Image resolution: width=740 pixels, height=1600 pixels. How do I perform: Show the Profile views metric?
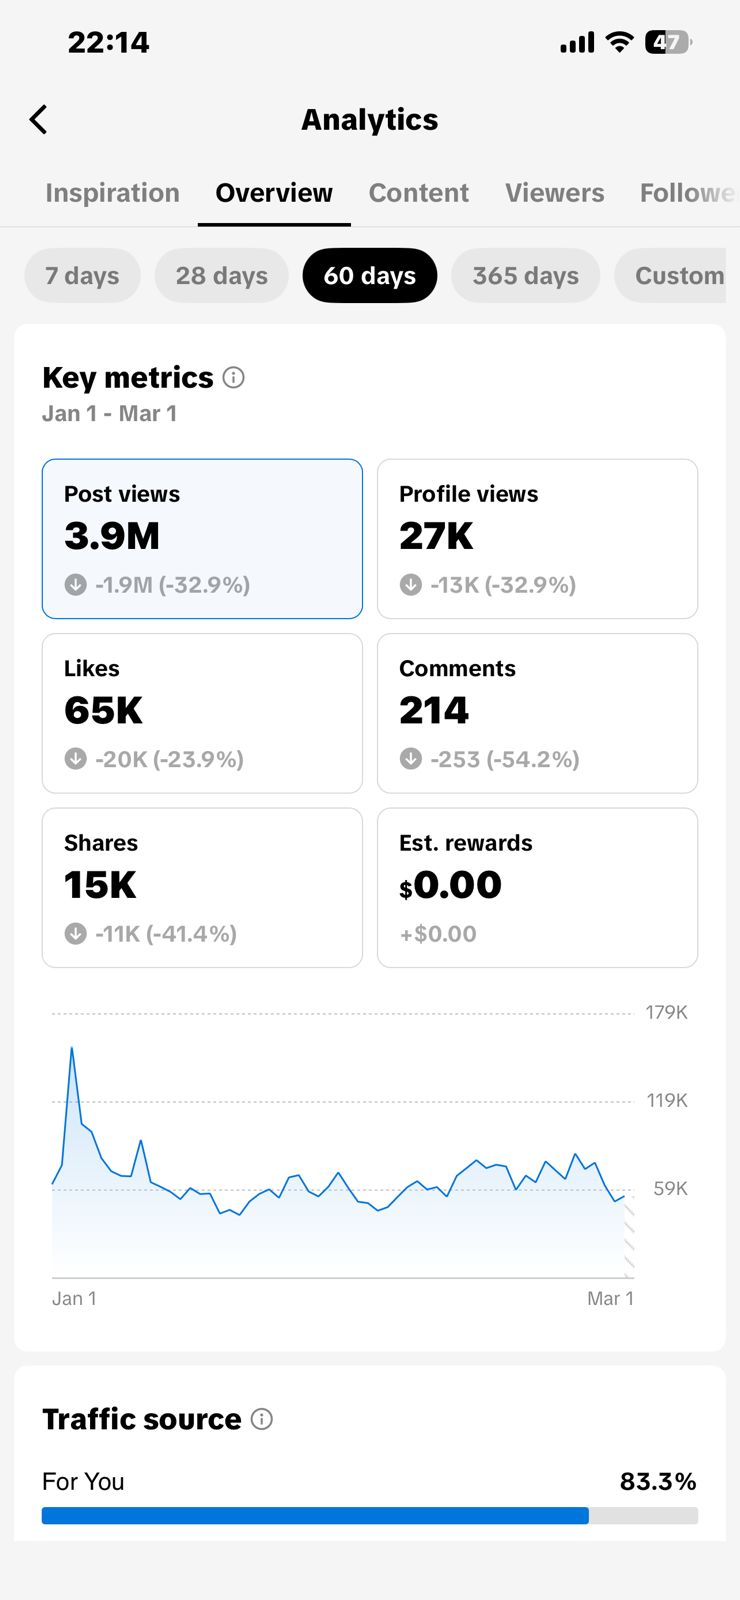pyautogui.click(x=537, y=539)
